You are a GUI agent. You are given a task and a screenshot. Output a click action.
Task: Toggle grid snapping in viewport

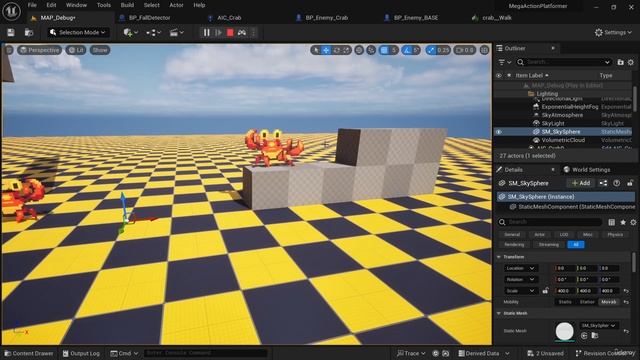(384, 50)
